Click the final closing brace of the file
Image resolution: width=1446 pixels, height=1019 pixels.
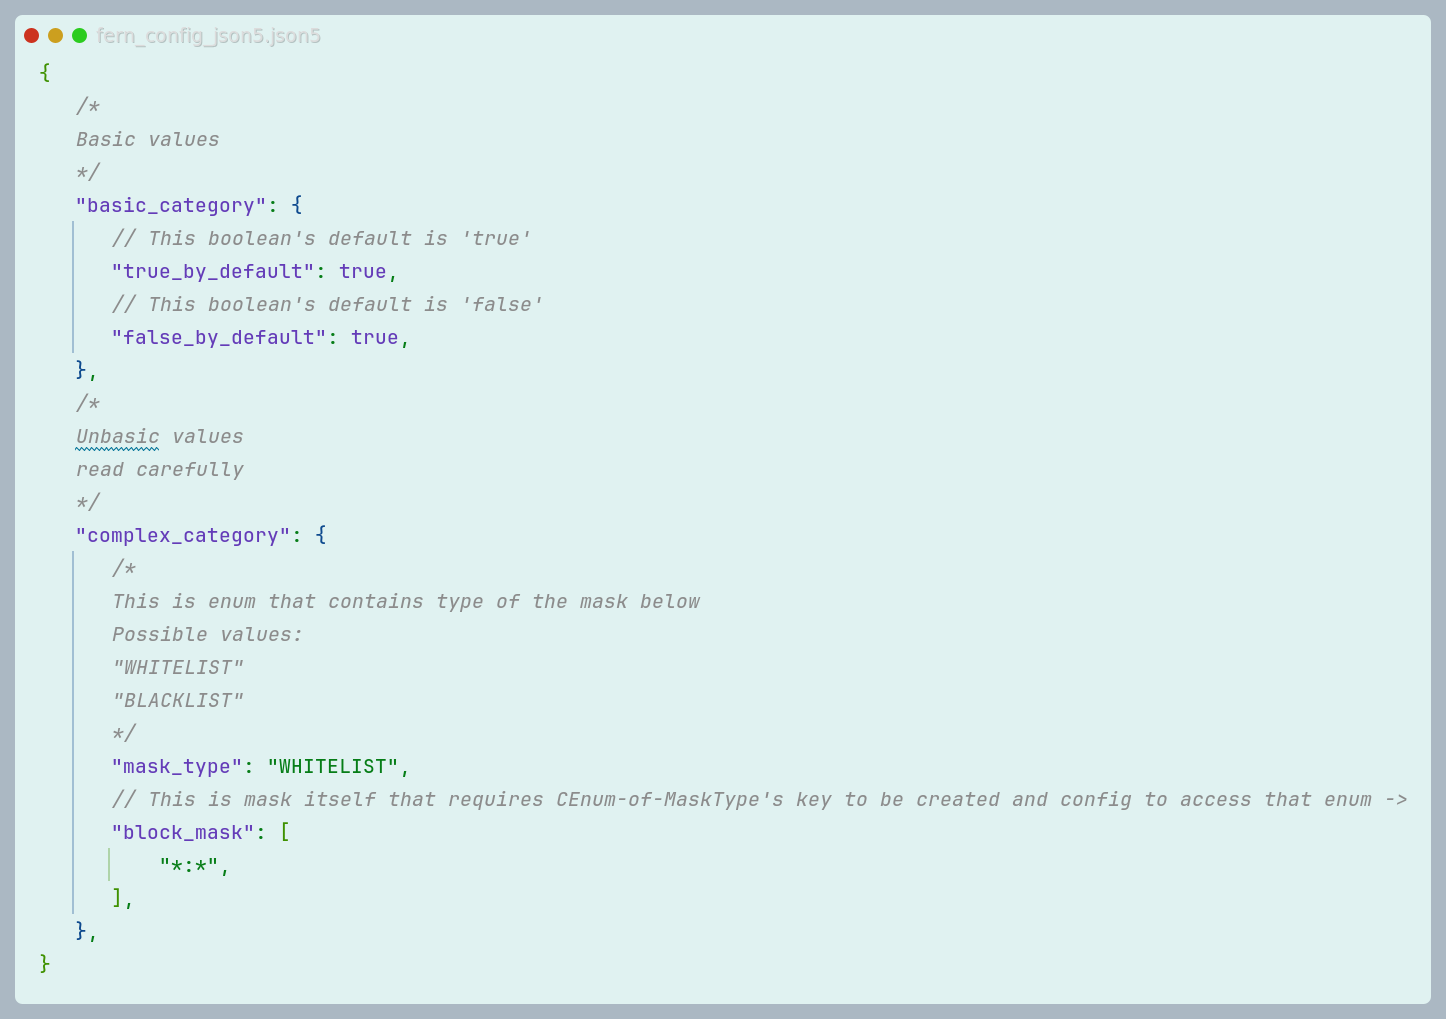[x=45, y=963]
